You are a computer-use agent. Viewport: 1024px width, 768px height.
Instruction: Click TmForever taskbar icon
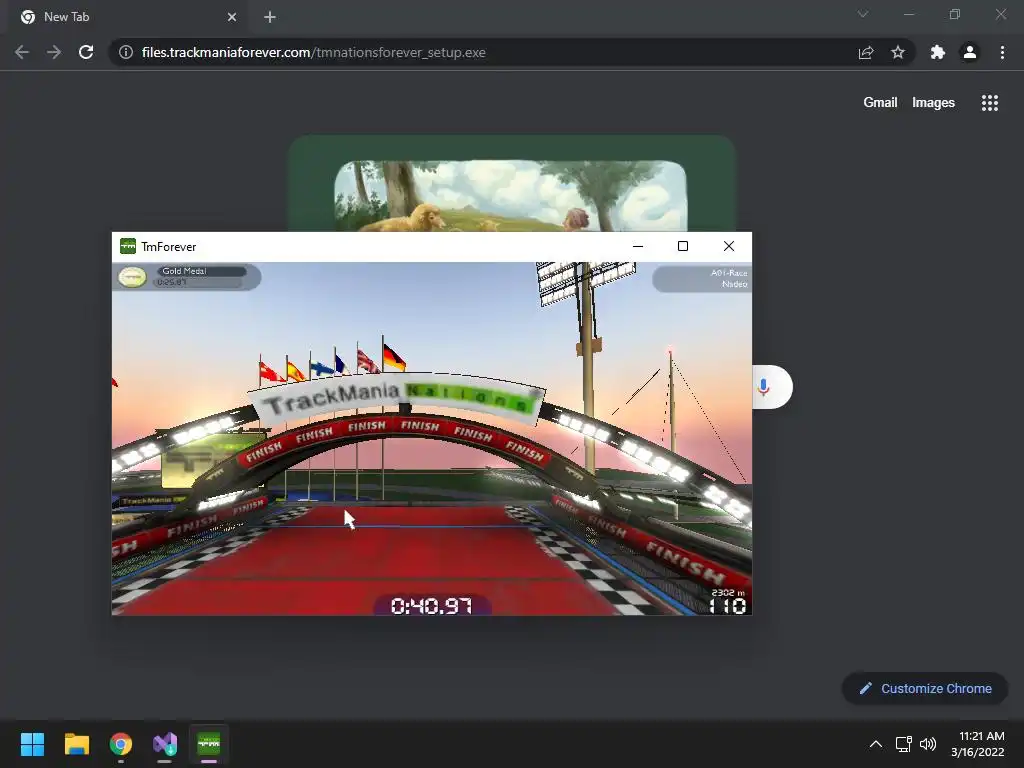(209, 744)
